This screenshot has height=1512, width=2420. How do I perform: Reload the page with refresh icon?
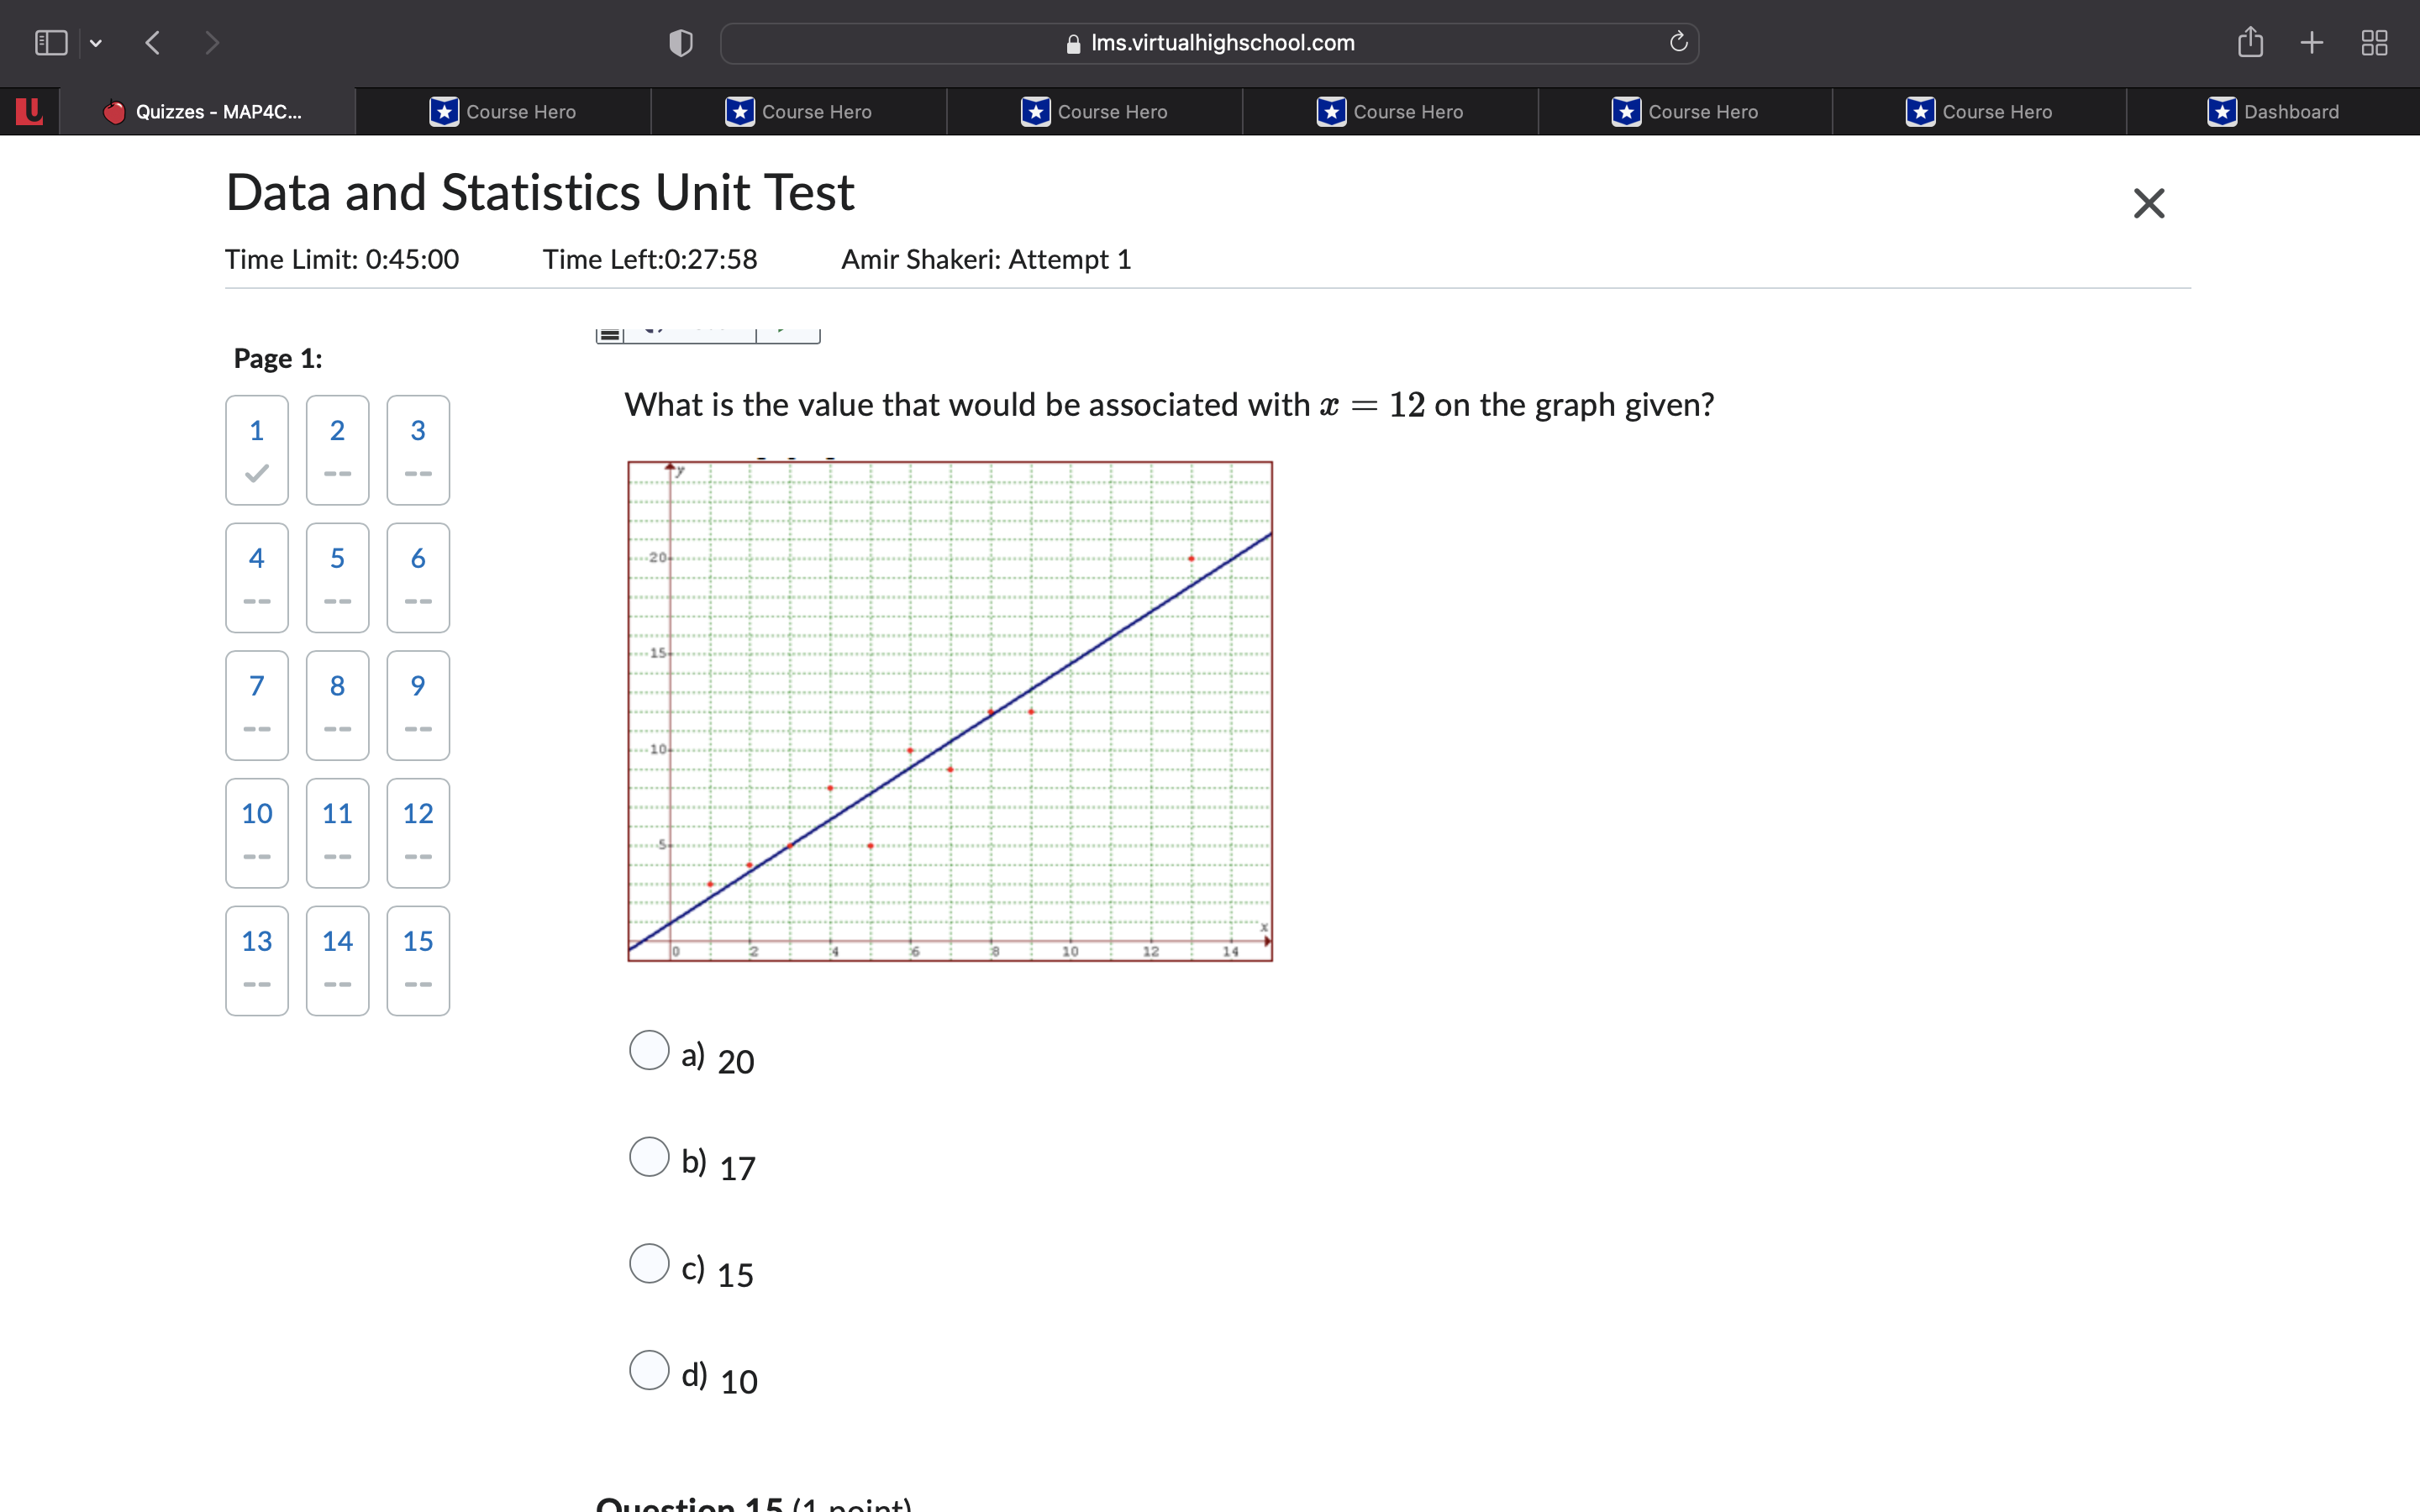tap(1678, 42)
